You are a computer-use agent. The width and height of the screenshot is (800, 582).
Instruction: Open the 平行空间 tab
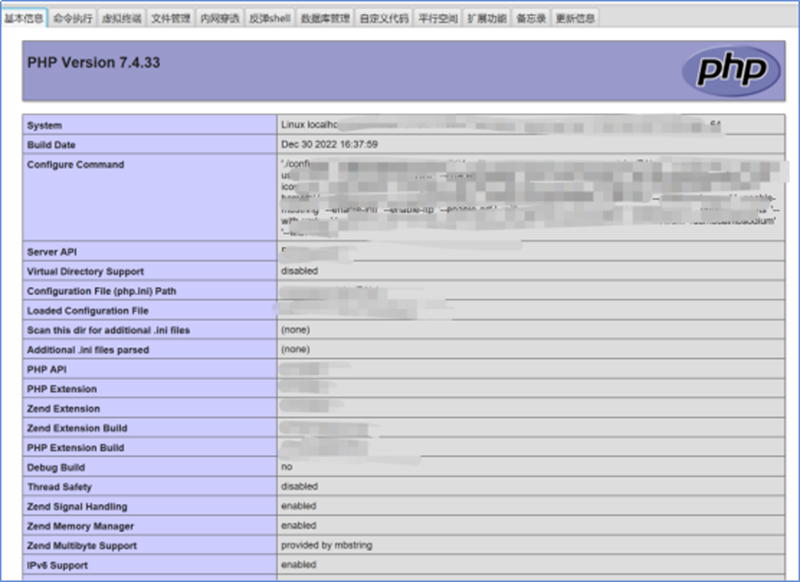(x=438, y=18)
